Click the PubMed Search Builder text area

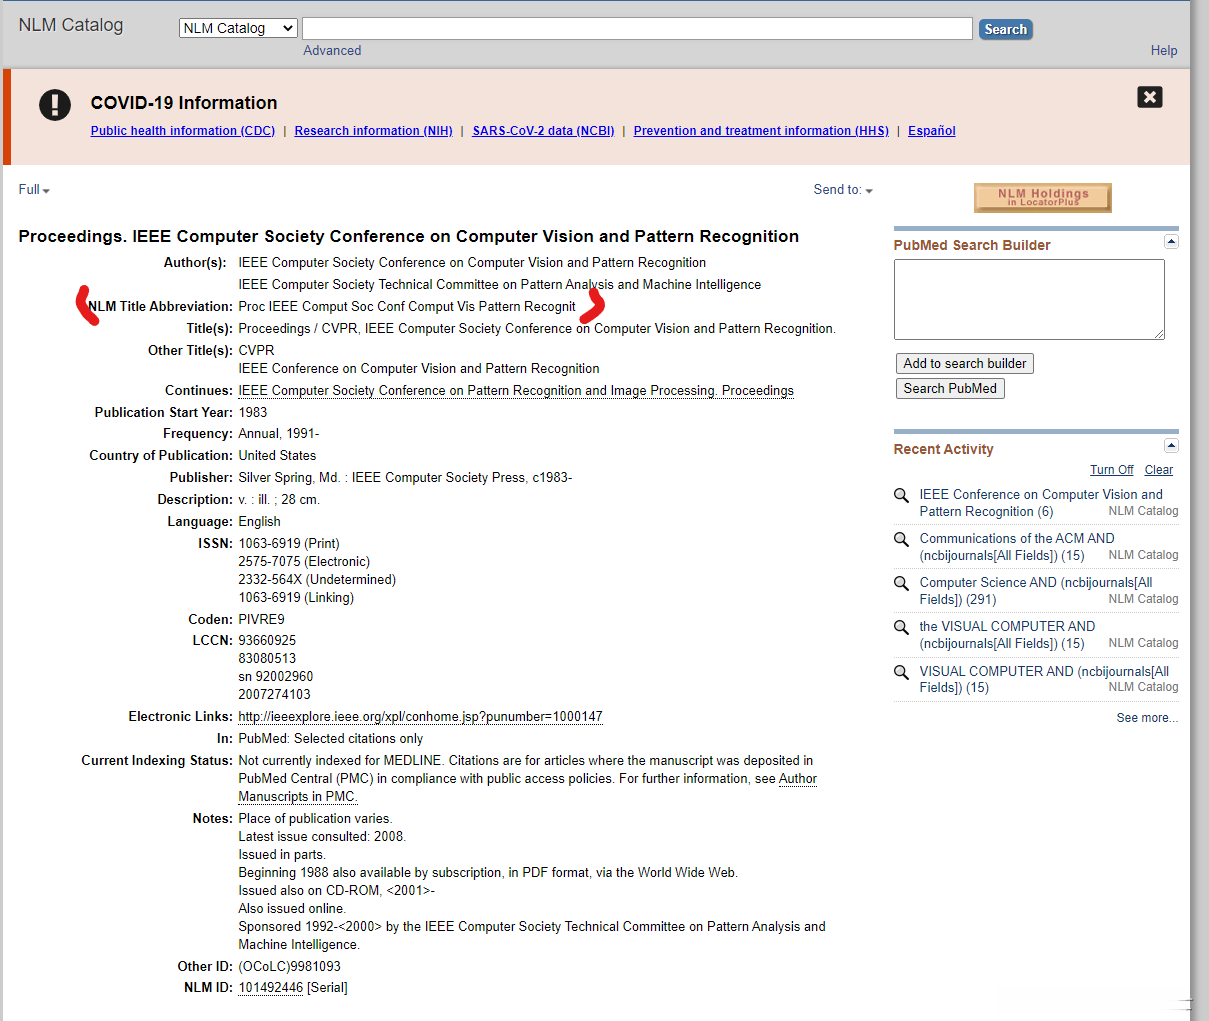[1029, 299]
